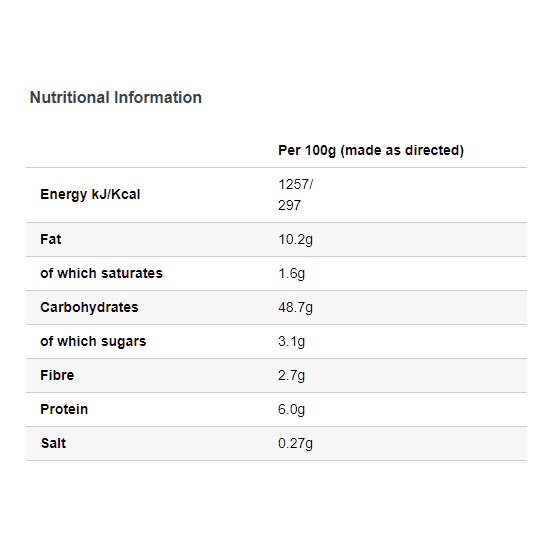
Task: Select the 'of which saturates' label
Action: tap(101, 273)
